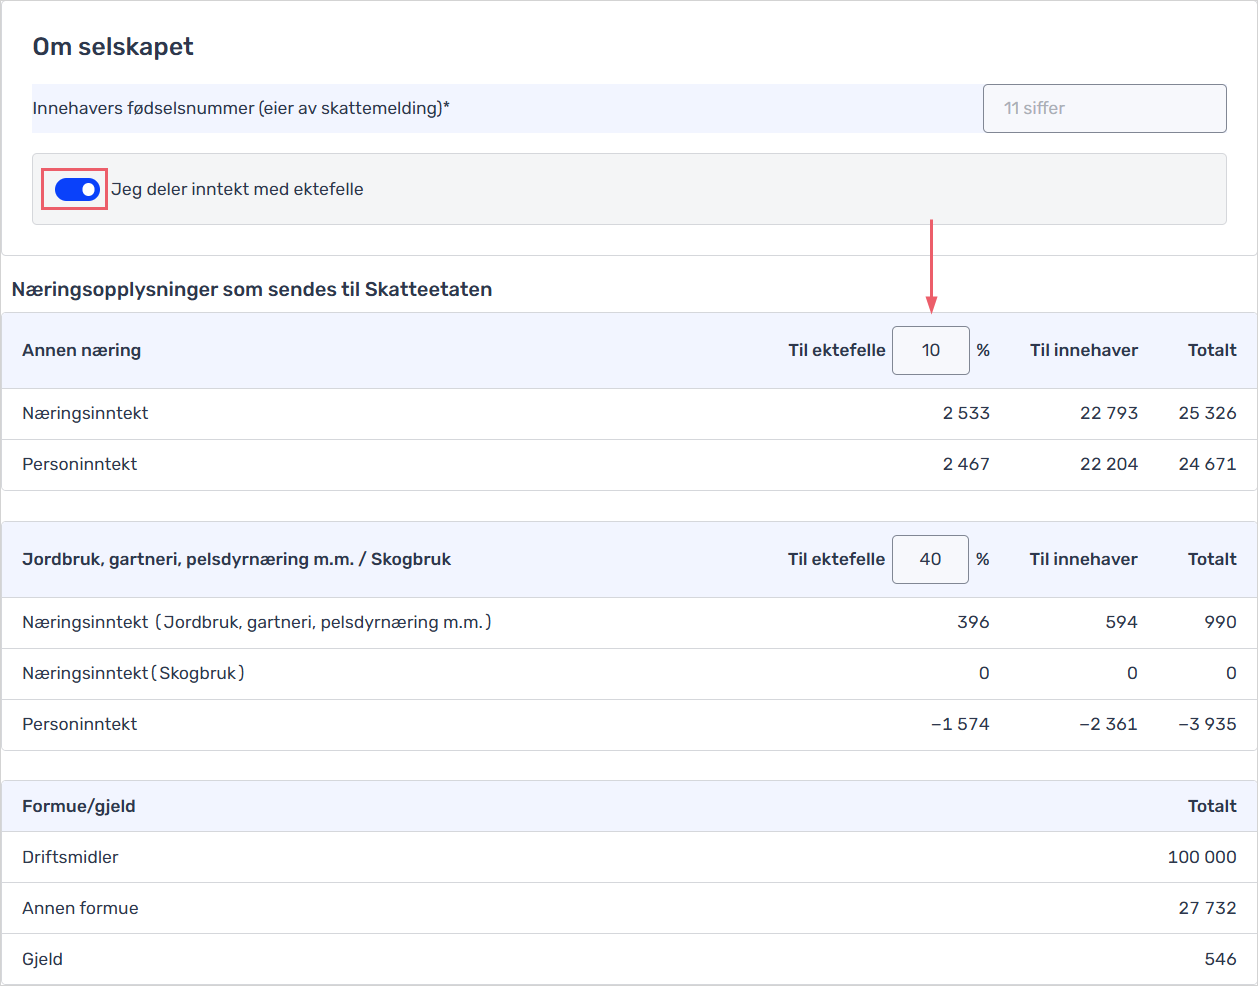Click 'Næringsopplysninger som sendes til Skatteetaten' heading

tap(252, 290)
